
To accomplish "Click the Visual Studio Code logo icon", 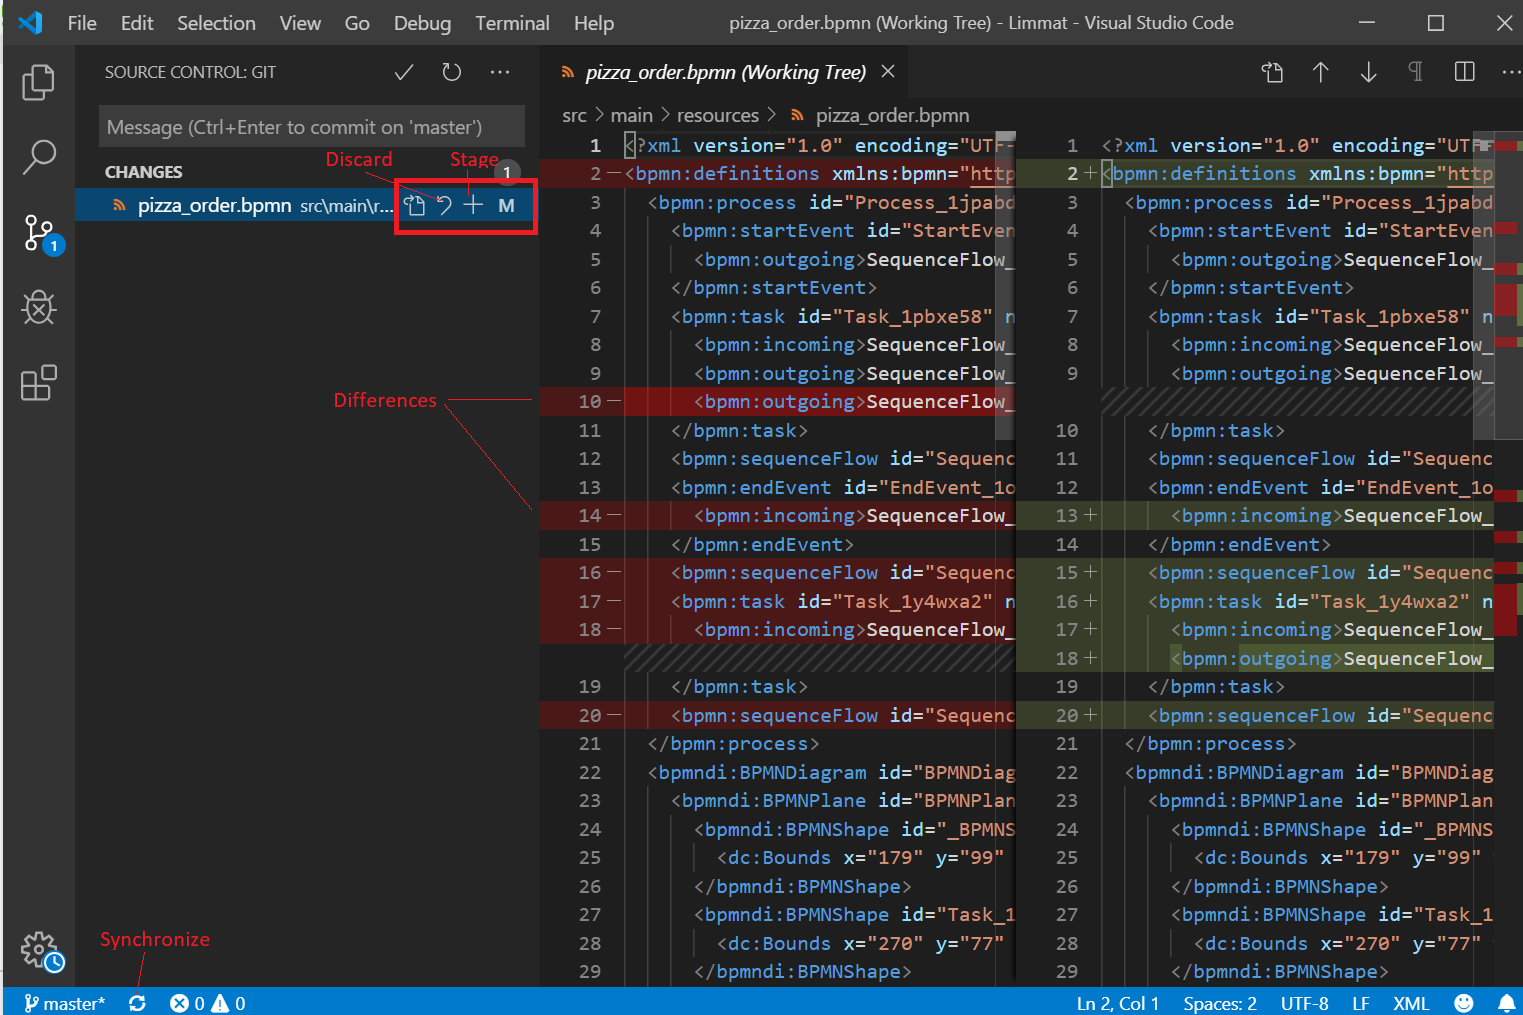I will 30,22.
